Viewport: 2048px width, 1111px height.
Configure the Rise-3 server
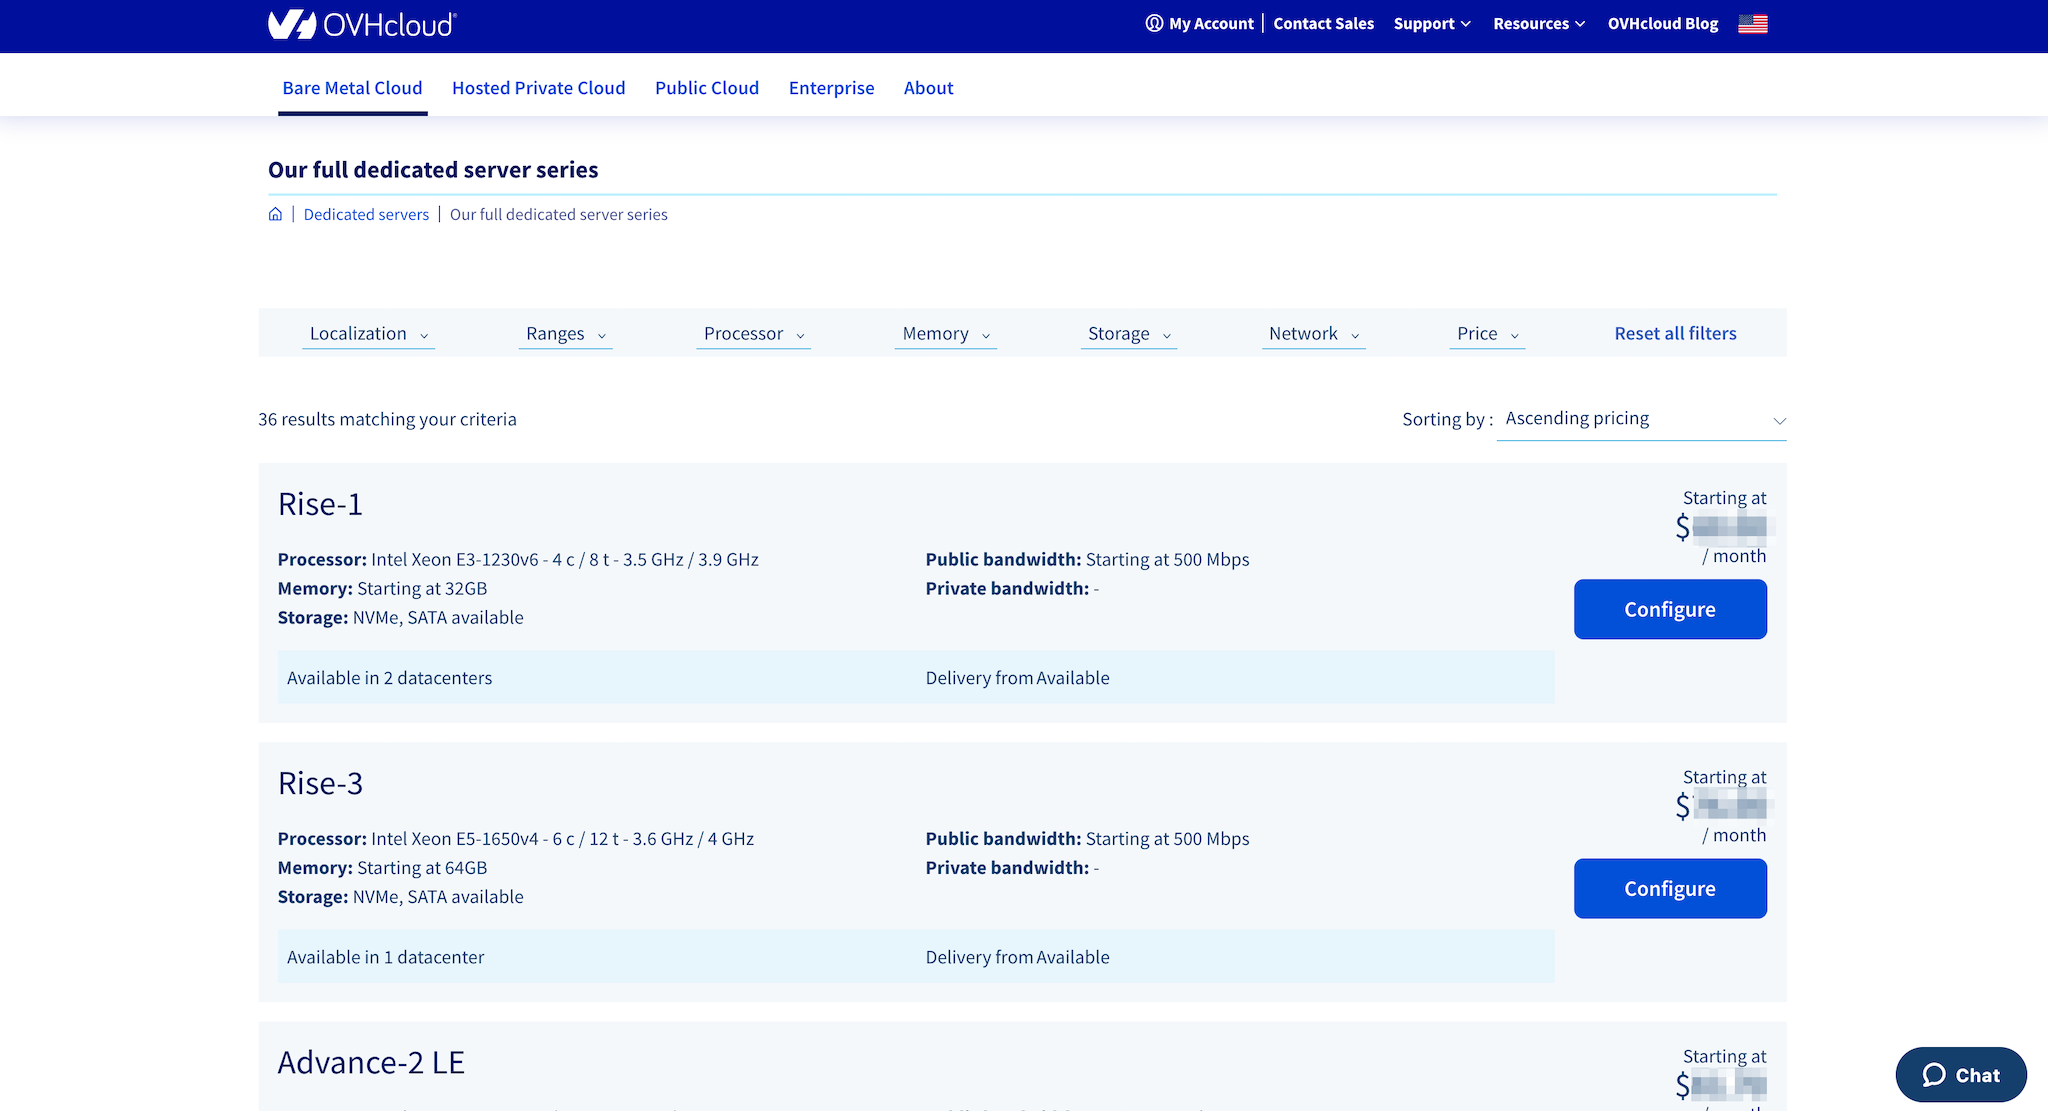point(1670,888)
